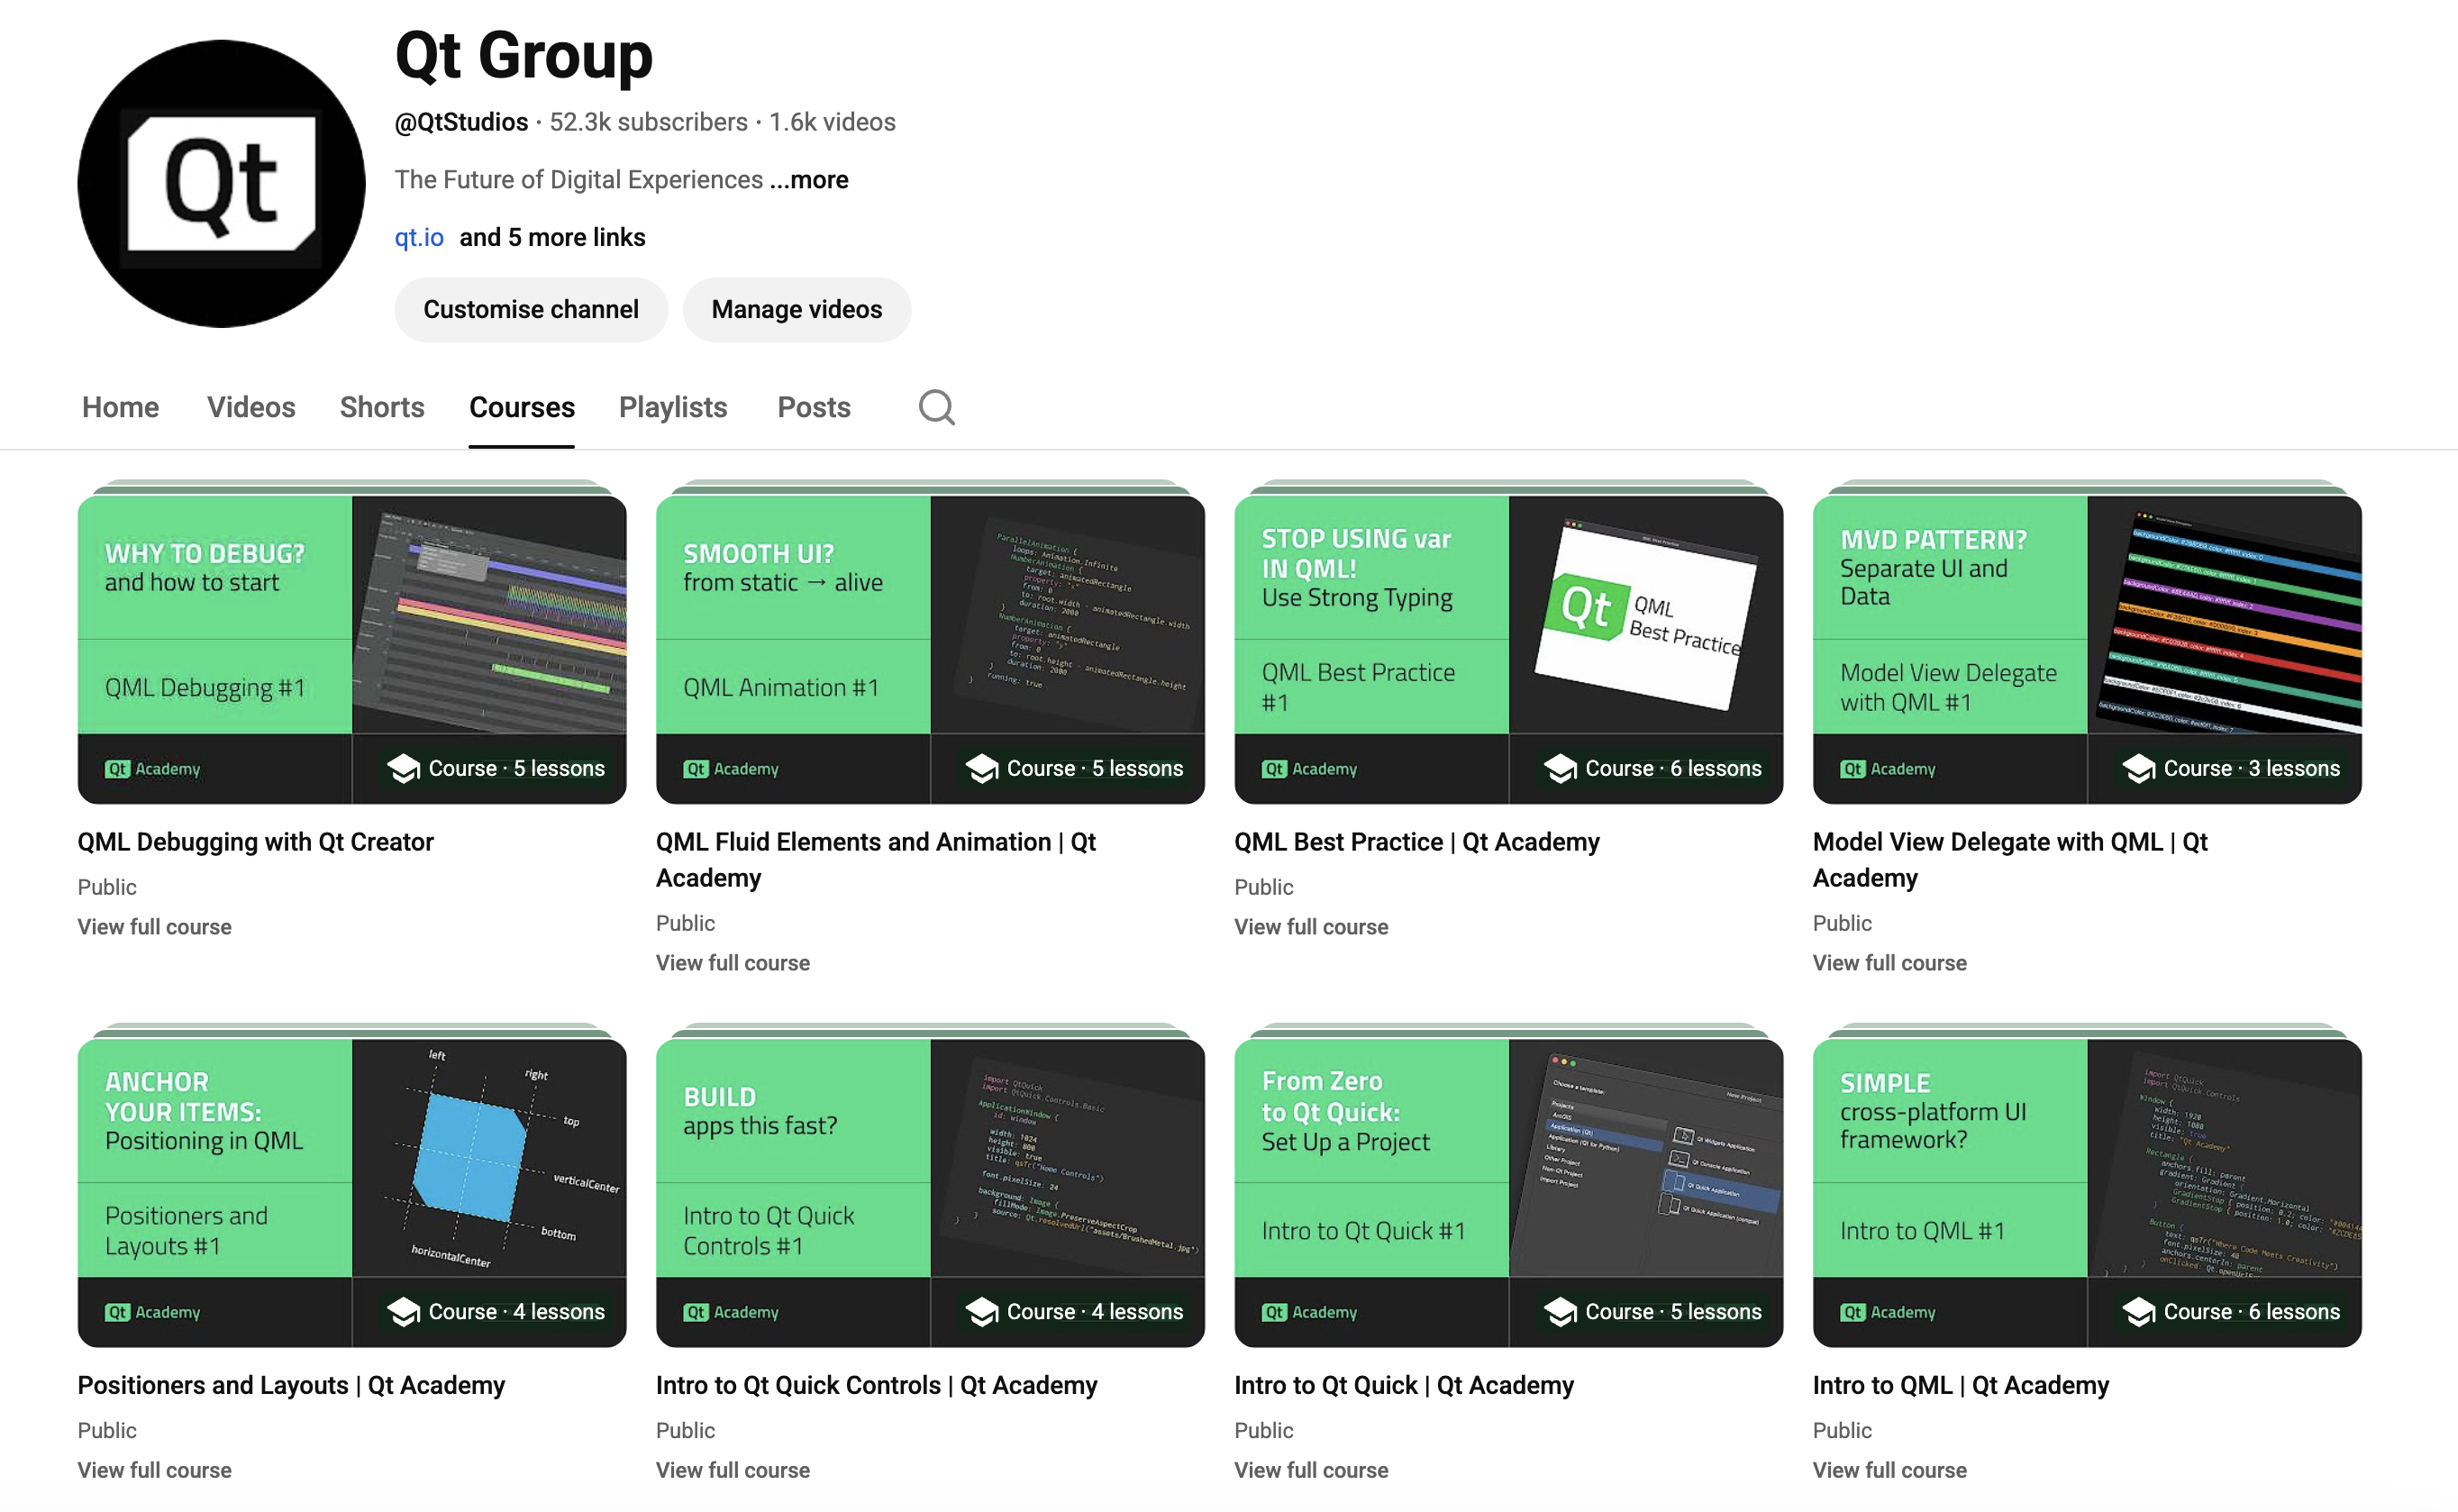2458x1512 pixels.
Task: Open the Playlists tab
Action: (672, 407)
